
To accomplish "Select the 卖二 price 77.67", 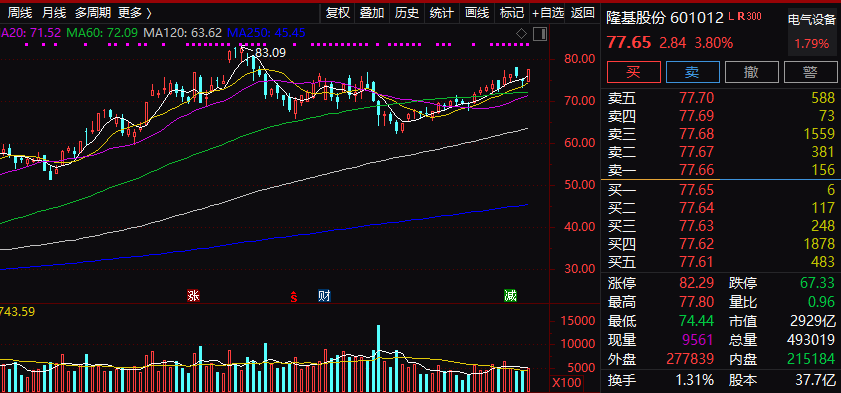I will pos(697,152).
